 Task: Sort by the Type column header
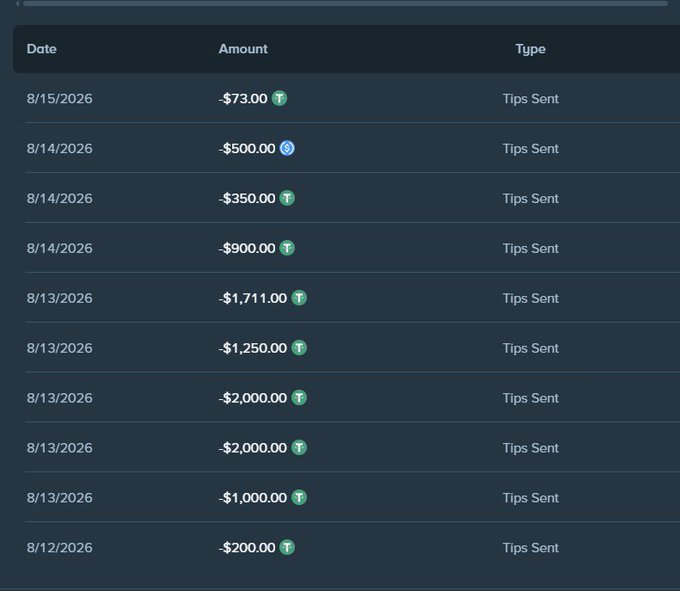point(530,49)
